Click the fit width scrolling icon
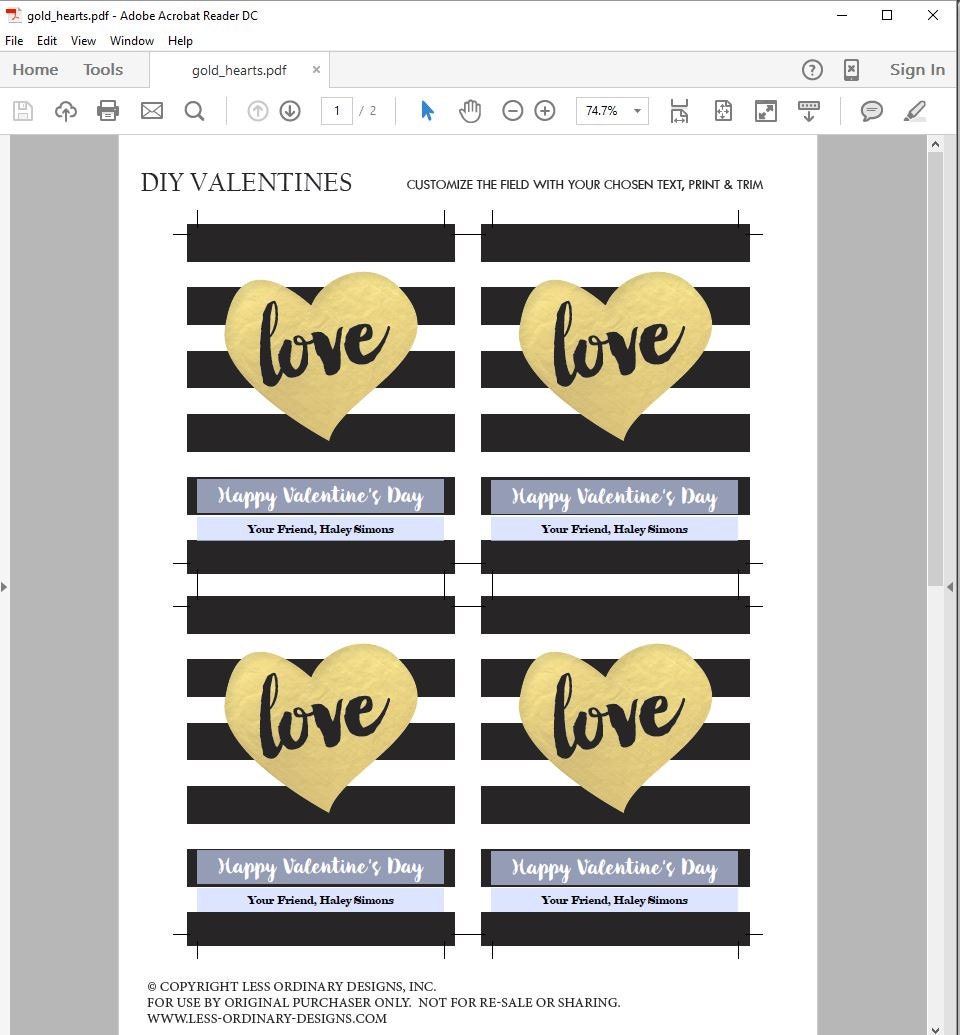 [679, 111]
